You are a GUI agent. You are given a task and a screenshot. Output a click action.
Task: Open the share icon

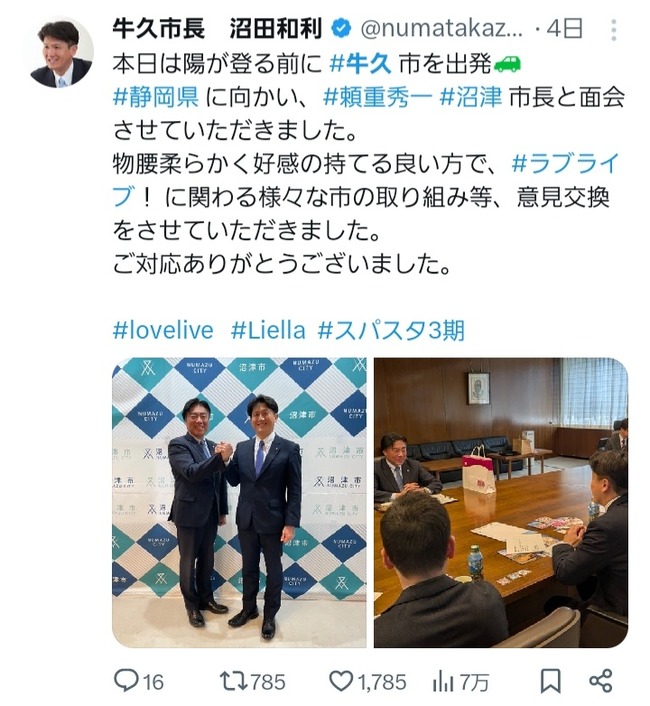click(600, 680)
